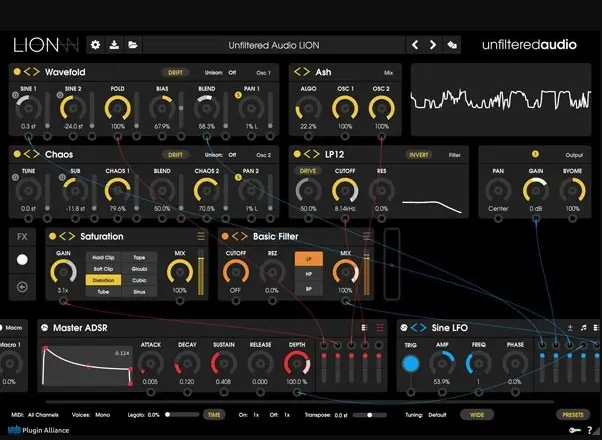Click the FX tab button

click(x=22, y=237)
